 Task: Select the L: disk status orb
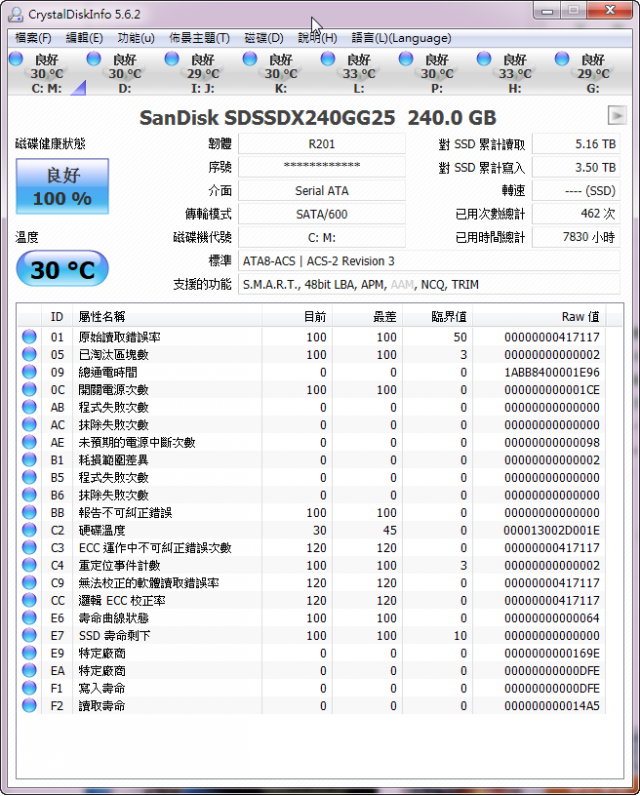point(328,59)
